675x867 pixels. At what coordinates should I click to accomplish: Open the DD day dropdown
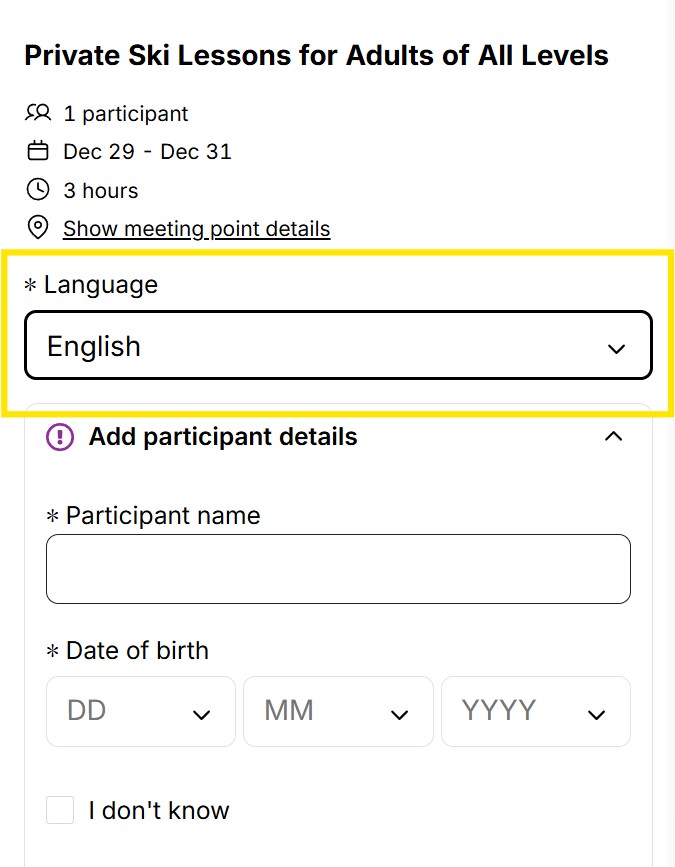(x=140, y=711)
